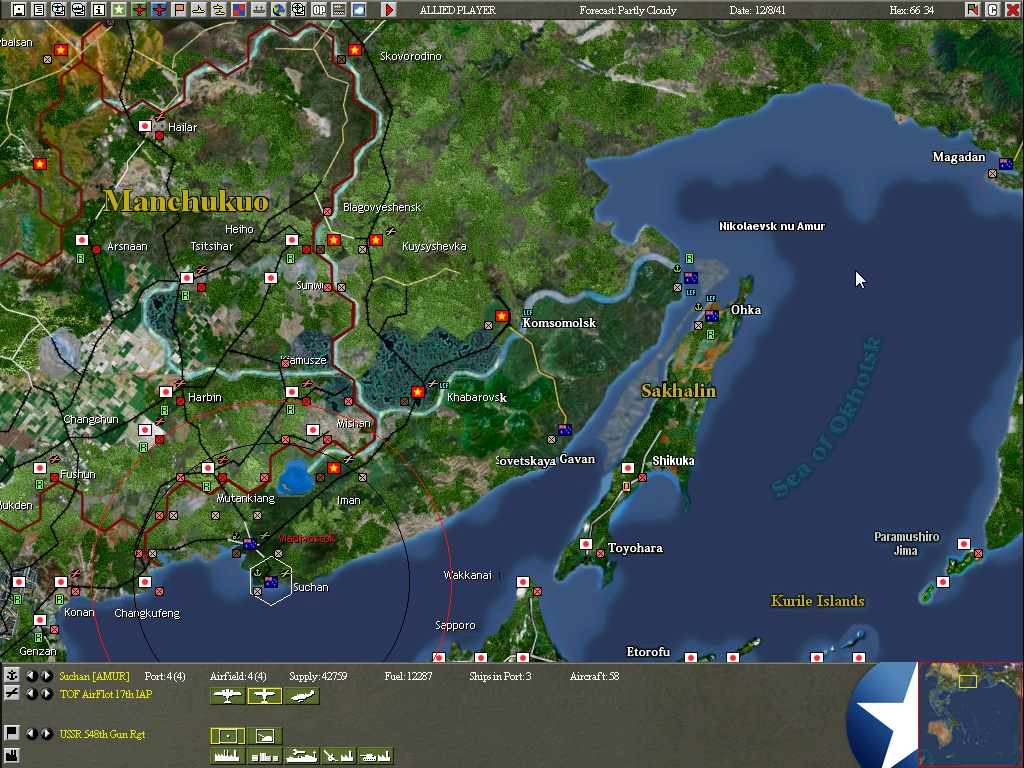Click the 'C' button at top right

point(992,10)
